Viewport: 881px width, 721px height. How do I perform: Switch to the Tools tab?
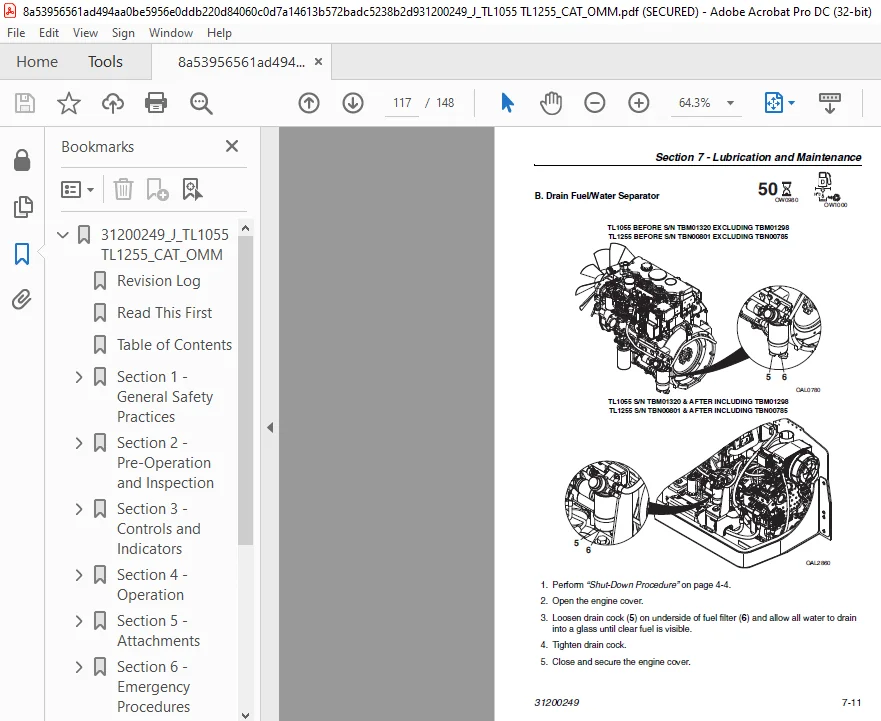(105, 62)
